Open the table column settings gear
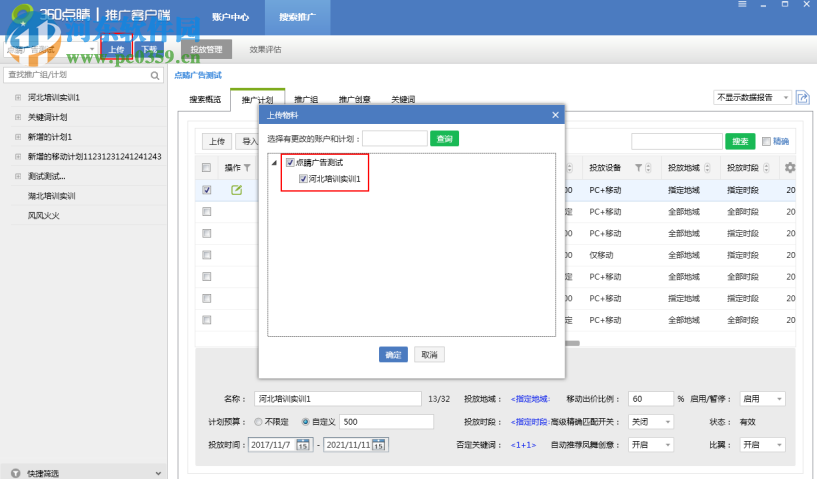817x479 pixels. pyautogui.click(x=790, y=168)
